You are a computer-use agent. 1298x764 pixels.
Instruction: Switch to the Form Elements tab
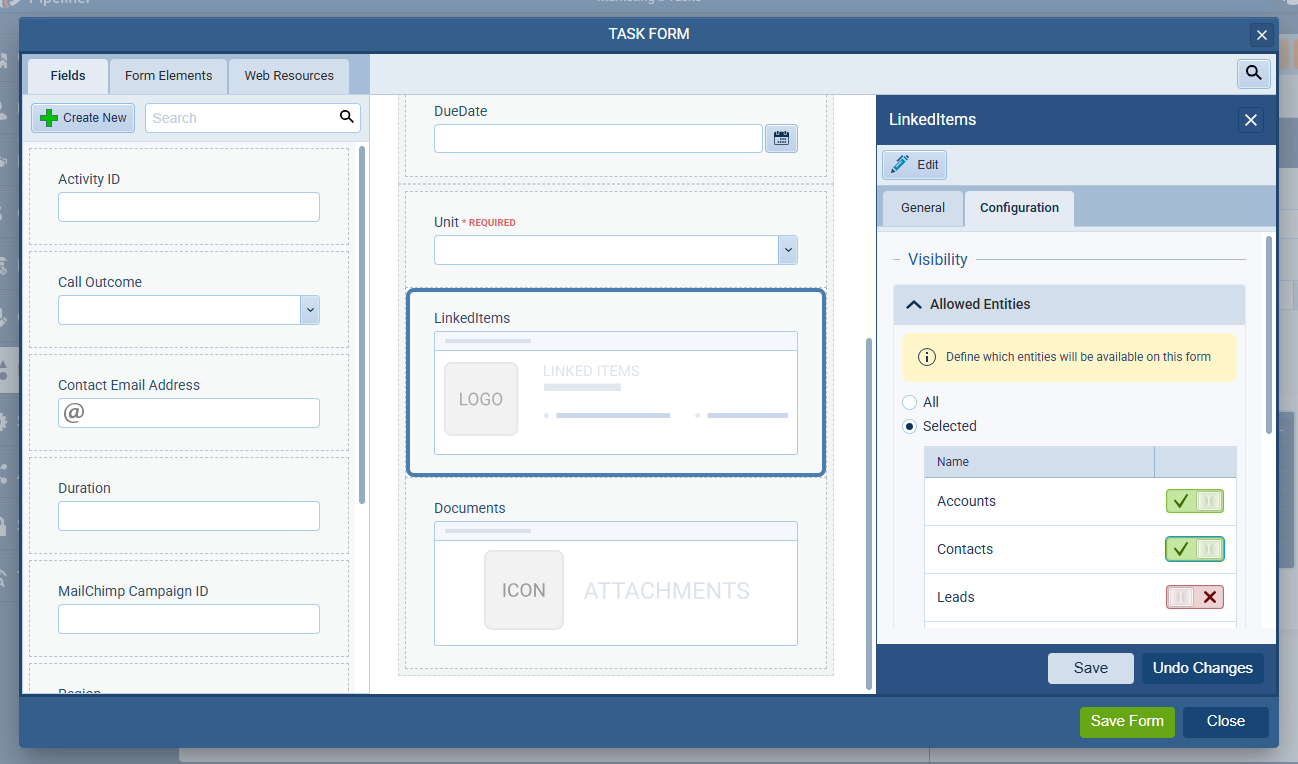point(168,76)
